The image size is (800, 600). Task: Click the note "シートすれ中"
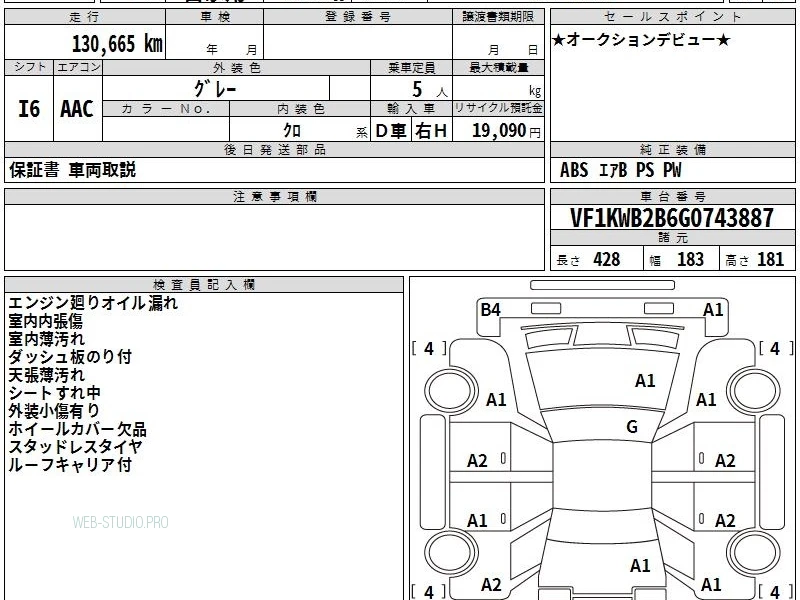click(55, 393)
